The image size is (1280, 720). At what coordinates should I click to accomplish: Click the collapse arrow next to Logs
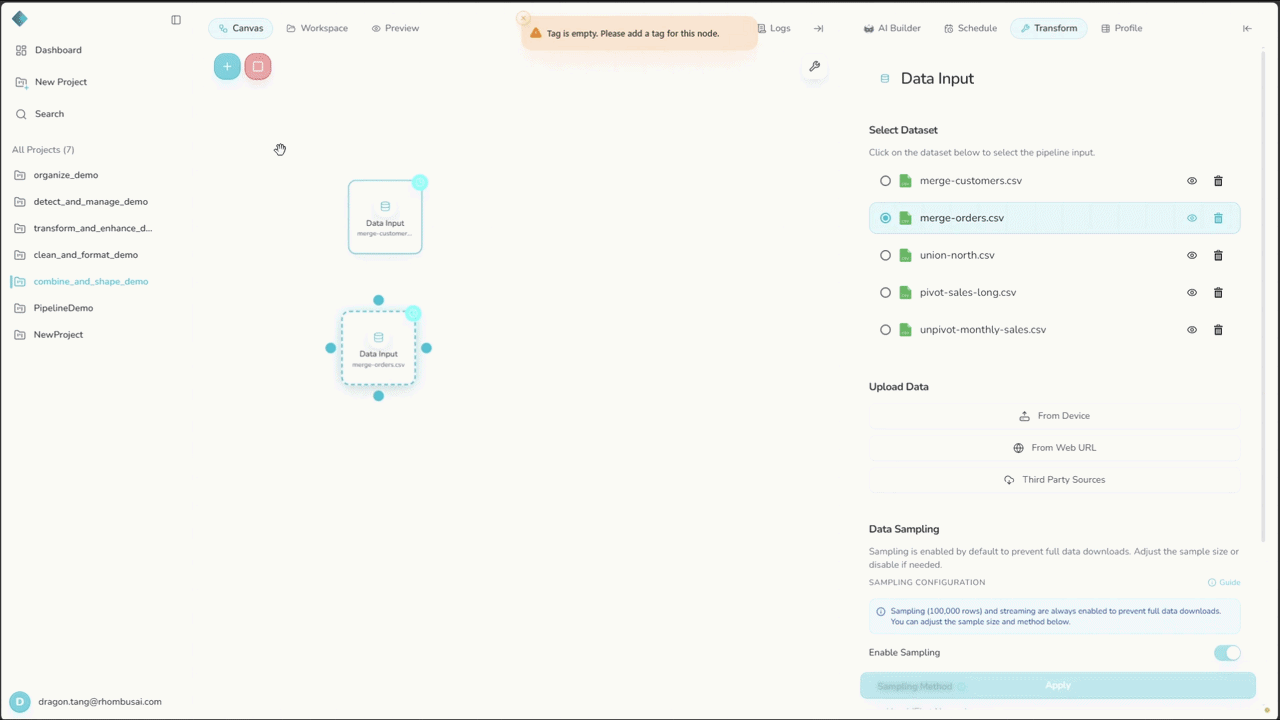818,28
